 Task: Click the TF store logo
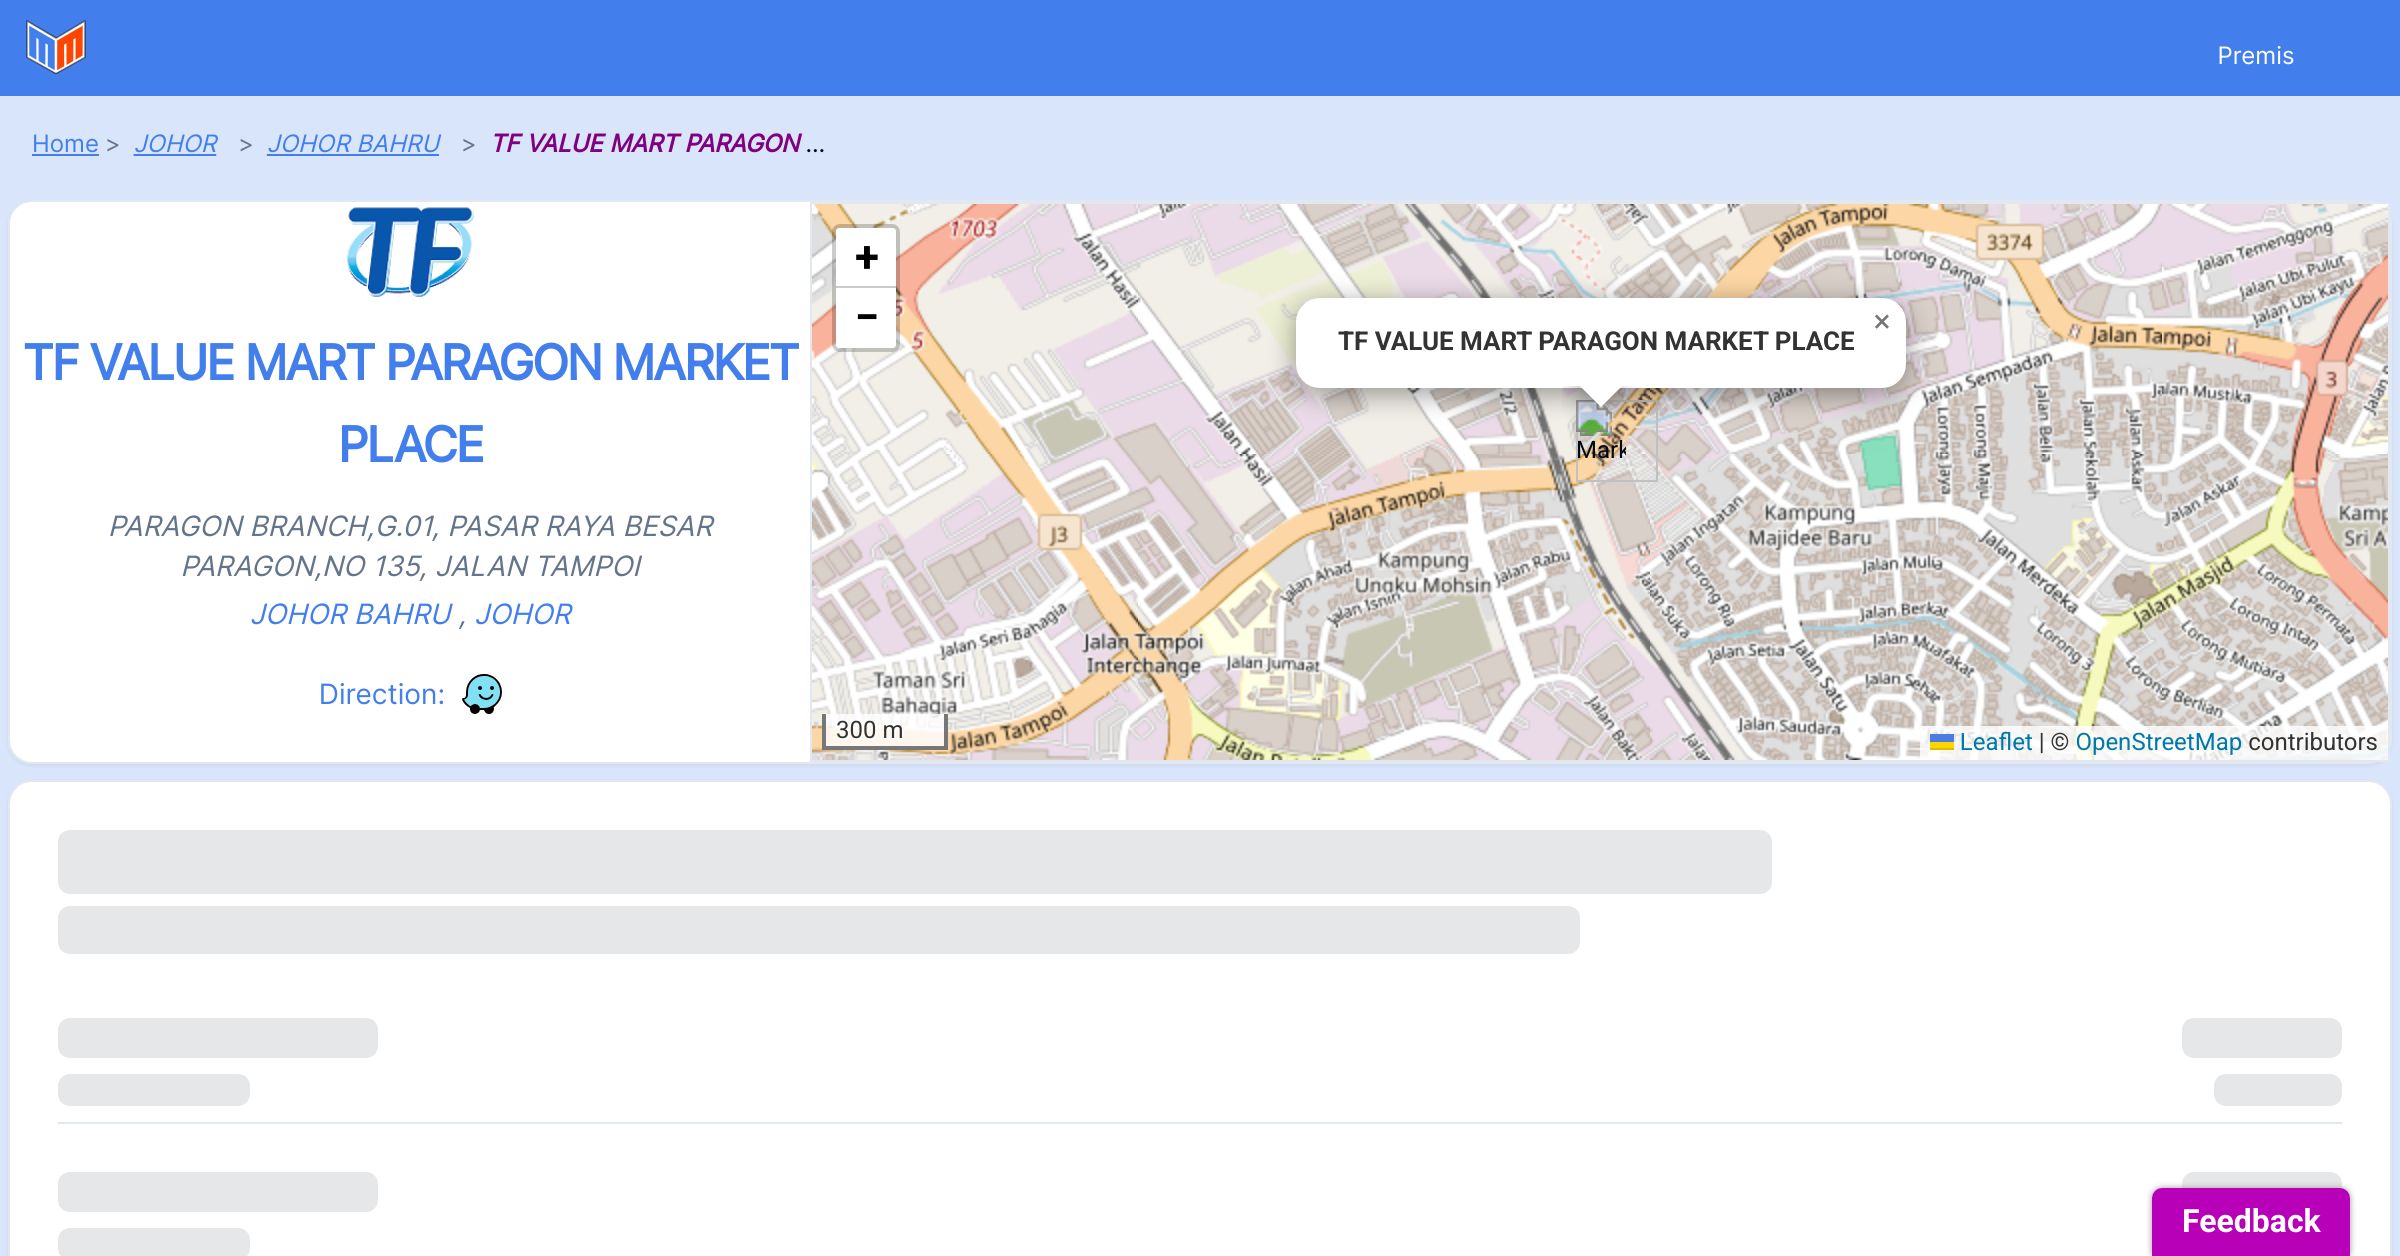(410, 251)
